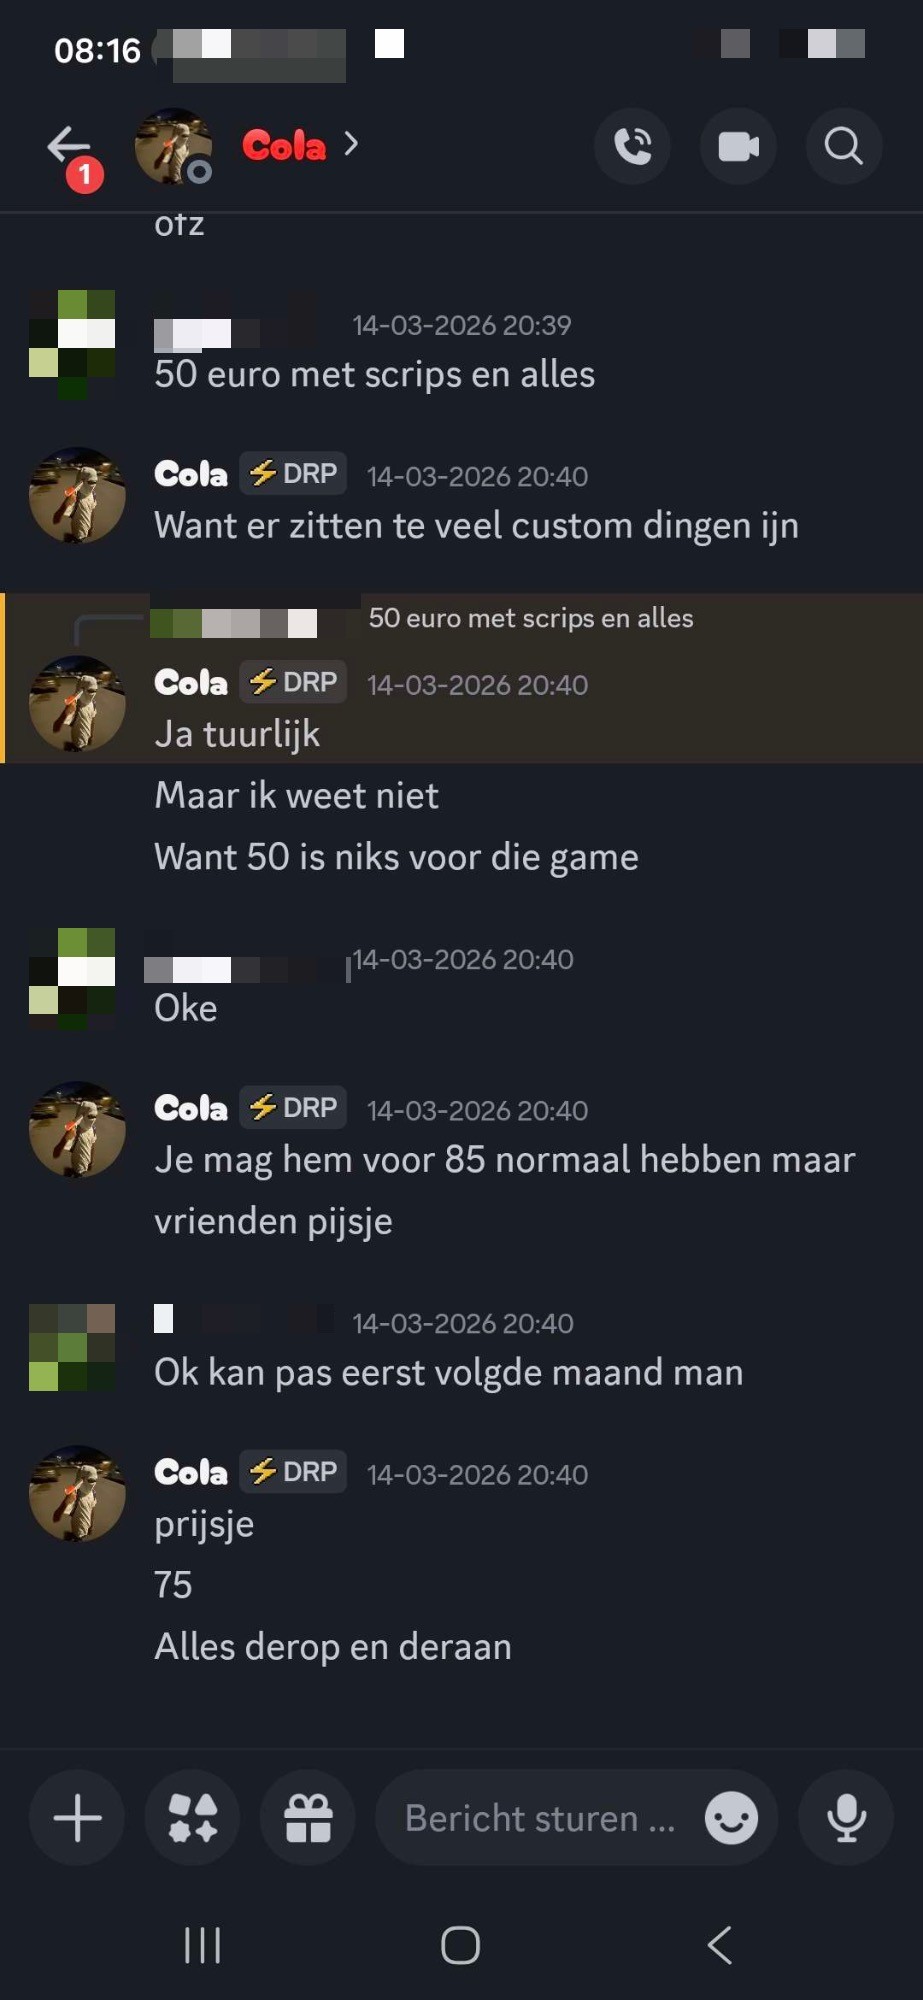This screenshot has height=2000, width=923.
Task: Open the emoji picker
Action: pos(732,1818)
